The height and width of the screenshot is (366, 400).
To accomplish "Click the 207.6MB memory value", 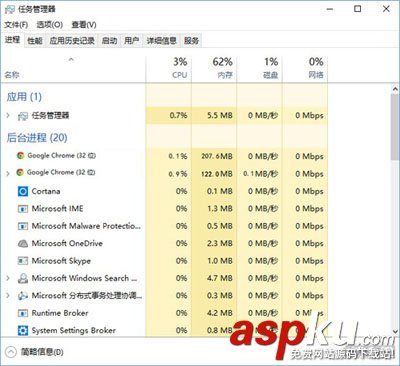I will tap(217, 156).
